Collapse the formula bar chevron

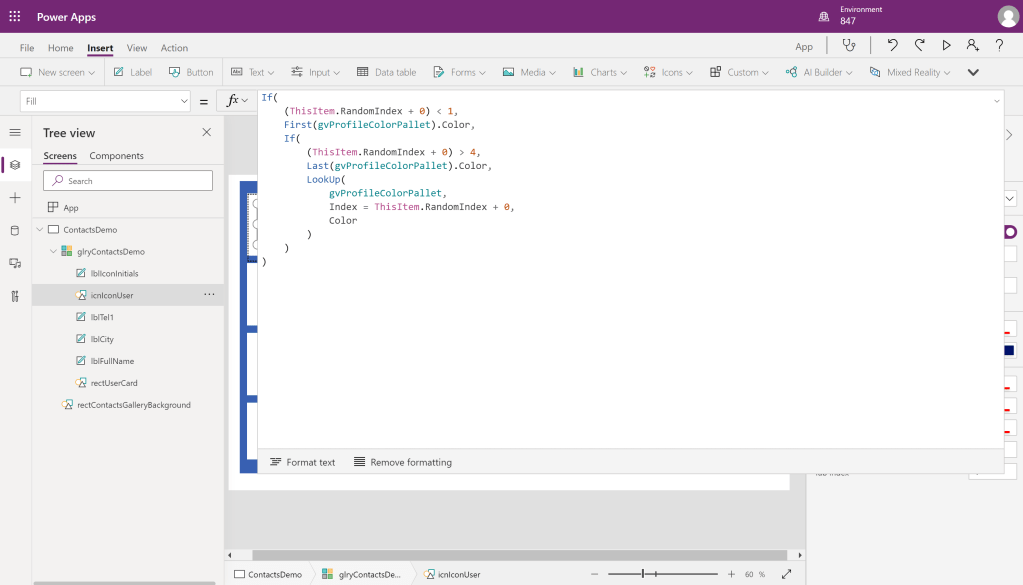(996, 101)
